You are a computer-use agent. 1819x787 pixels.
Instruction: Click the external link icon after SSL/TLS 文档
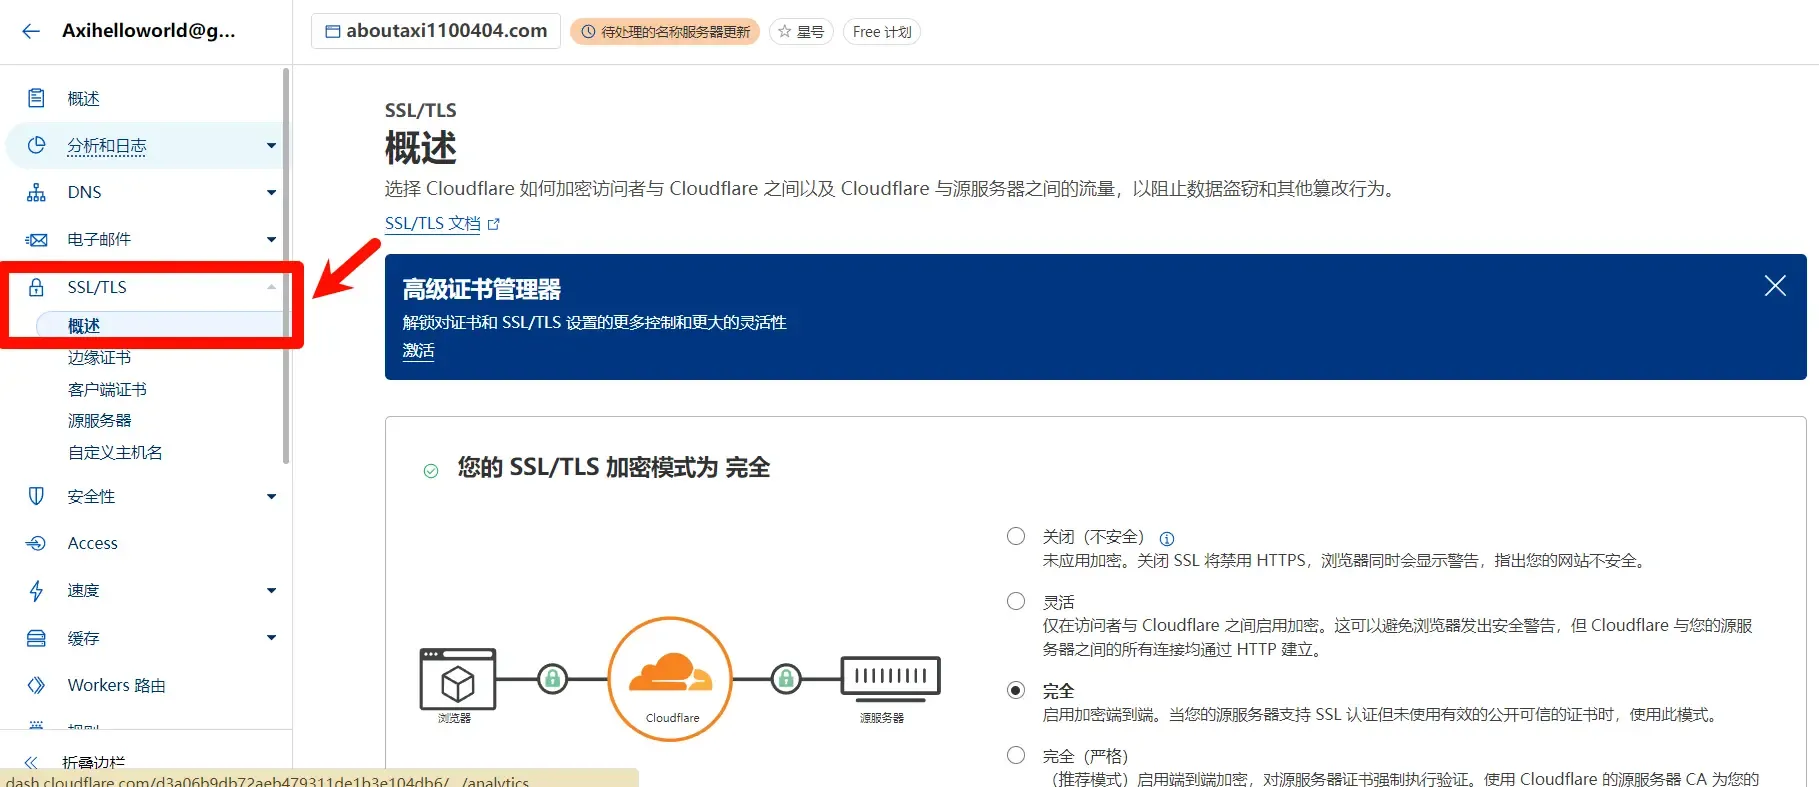pyautogui.click(x=493, y=224)
